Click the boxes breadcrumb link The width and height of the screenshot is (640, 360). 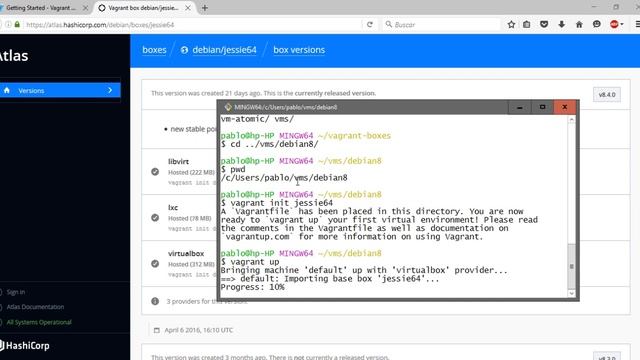(x=154, y=50)
